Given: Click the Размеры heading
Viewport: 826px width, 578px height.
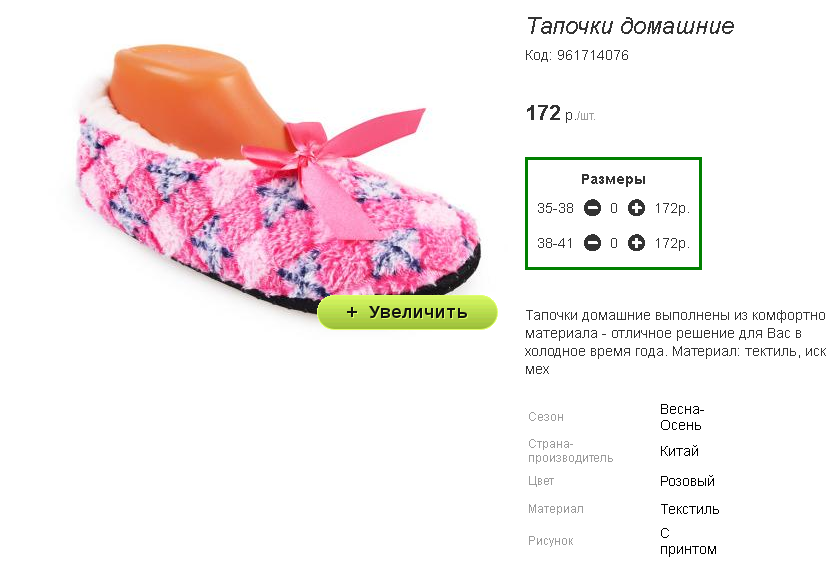Looking at the screenshot, I should 613,179.
